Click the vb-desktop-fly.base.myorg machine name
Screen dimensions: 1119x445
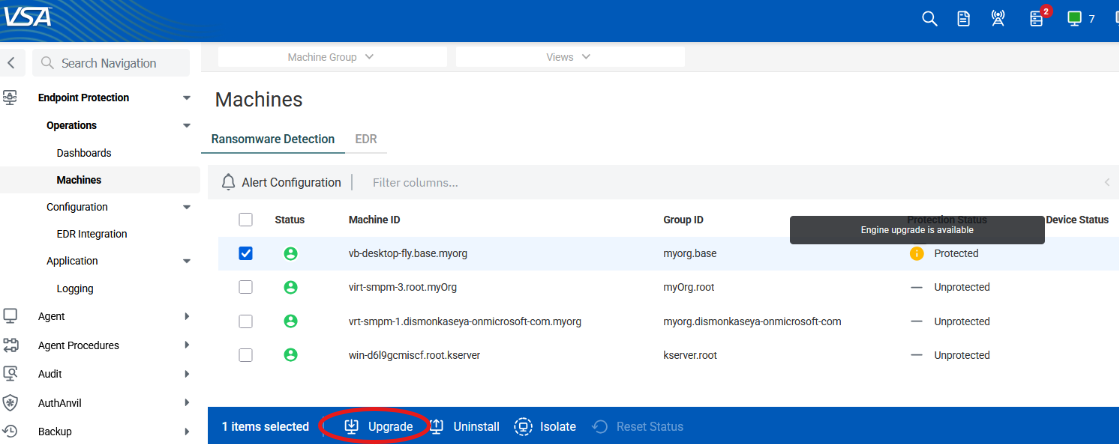point(408,253)
